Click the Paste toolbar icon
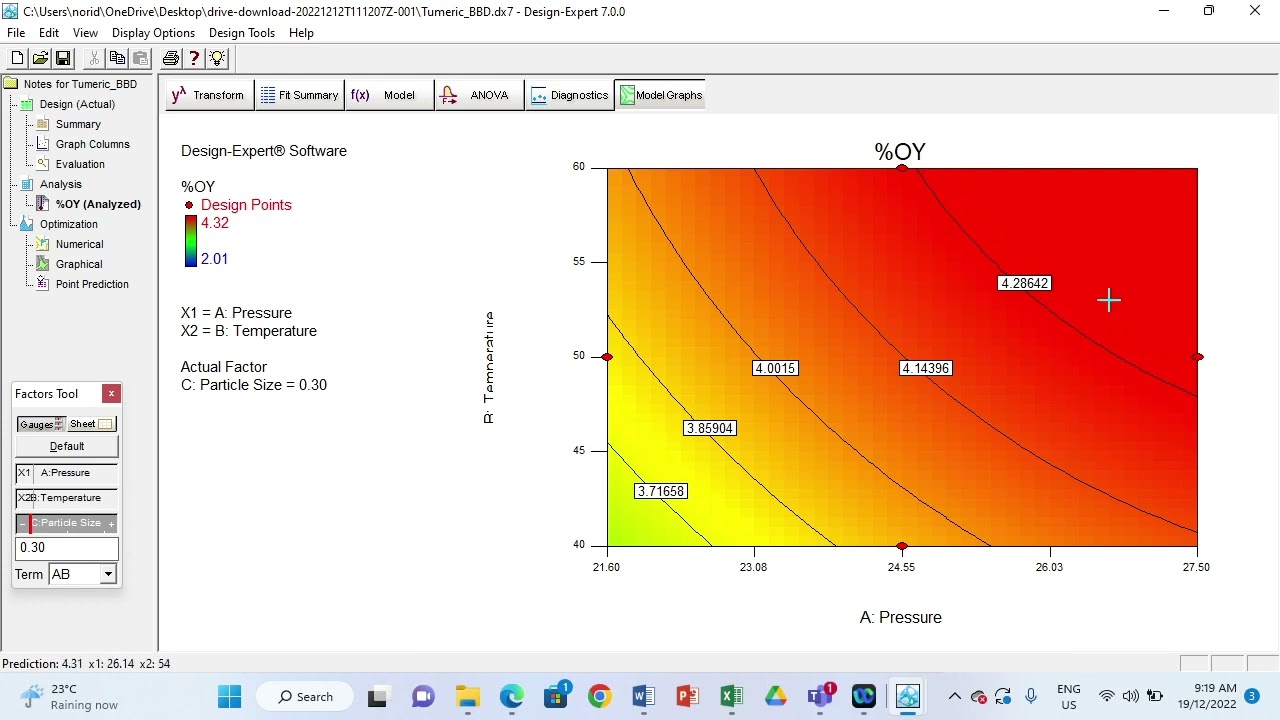This screenshot has height=720, width=1280. [140, 59]
